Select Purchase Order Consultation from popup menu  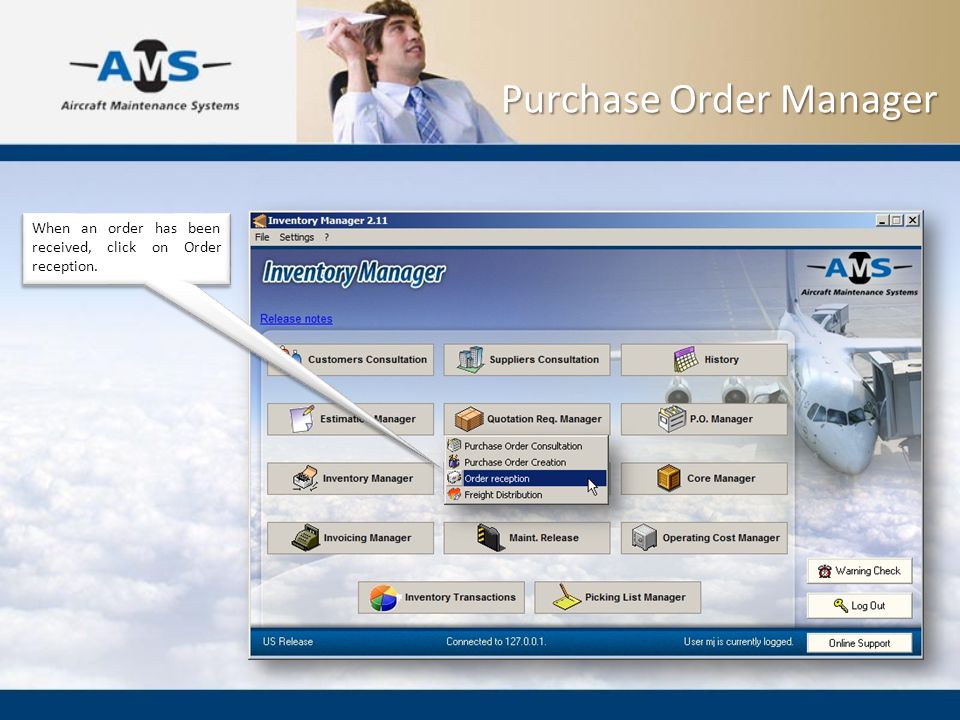pyautogui.click(x=526, y=446)
